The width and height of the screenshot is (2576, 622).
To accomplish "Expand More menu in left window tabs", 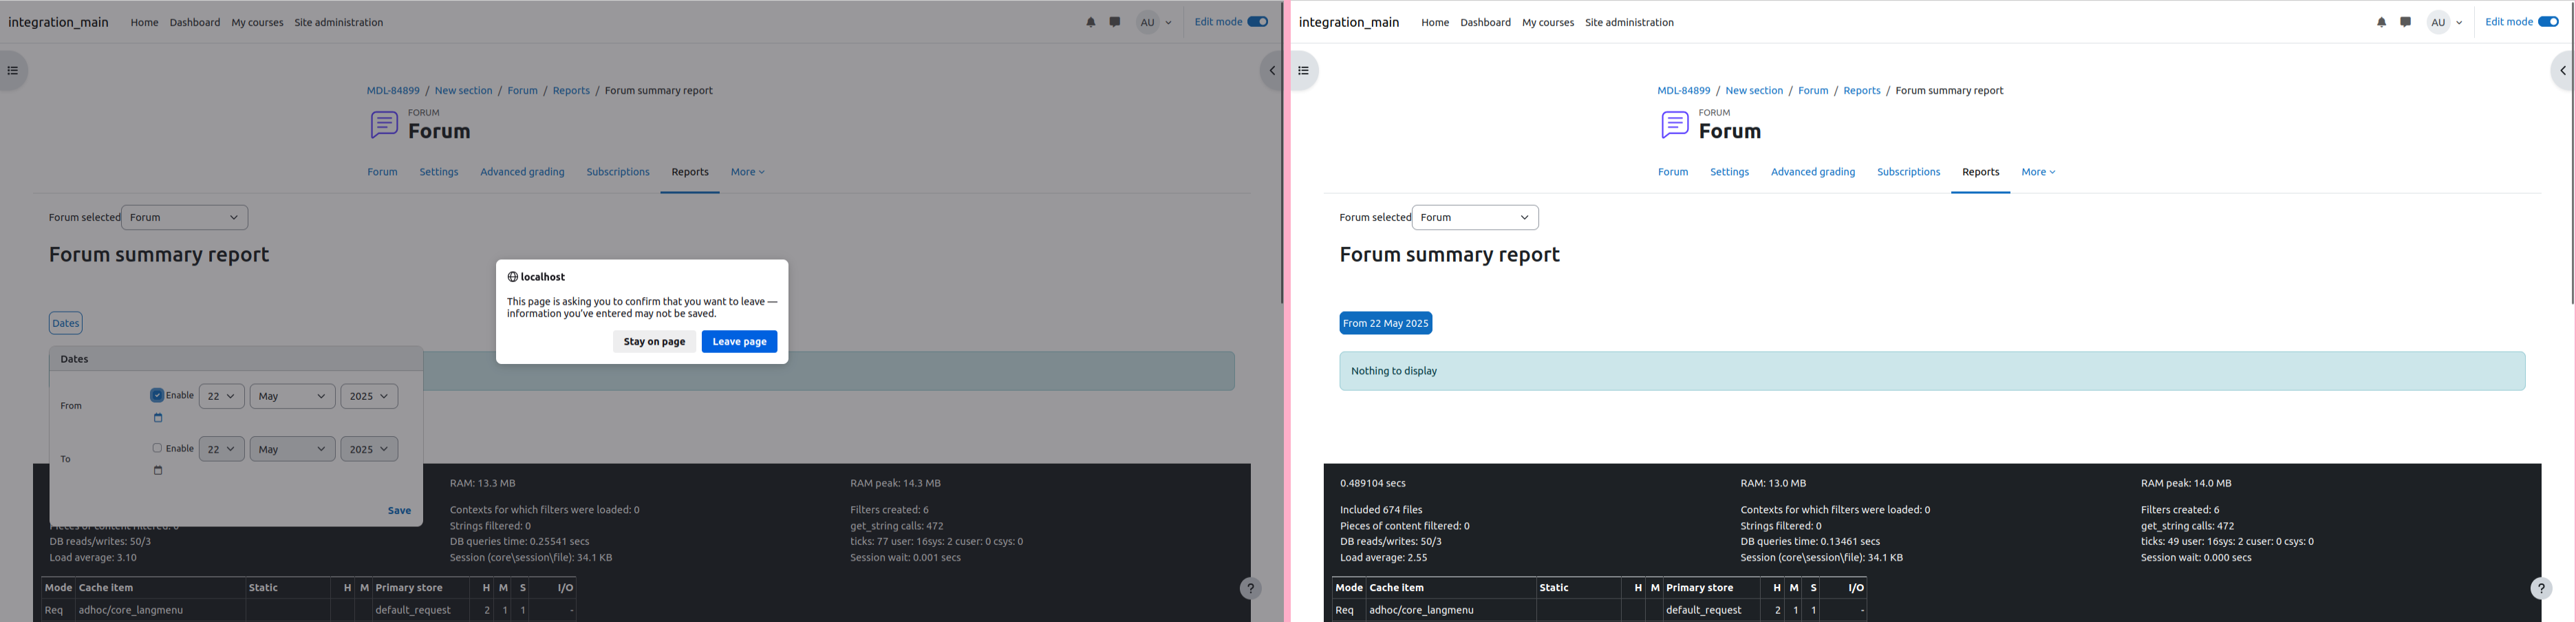I will [747, 173].
